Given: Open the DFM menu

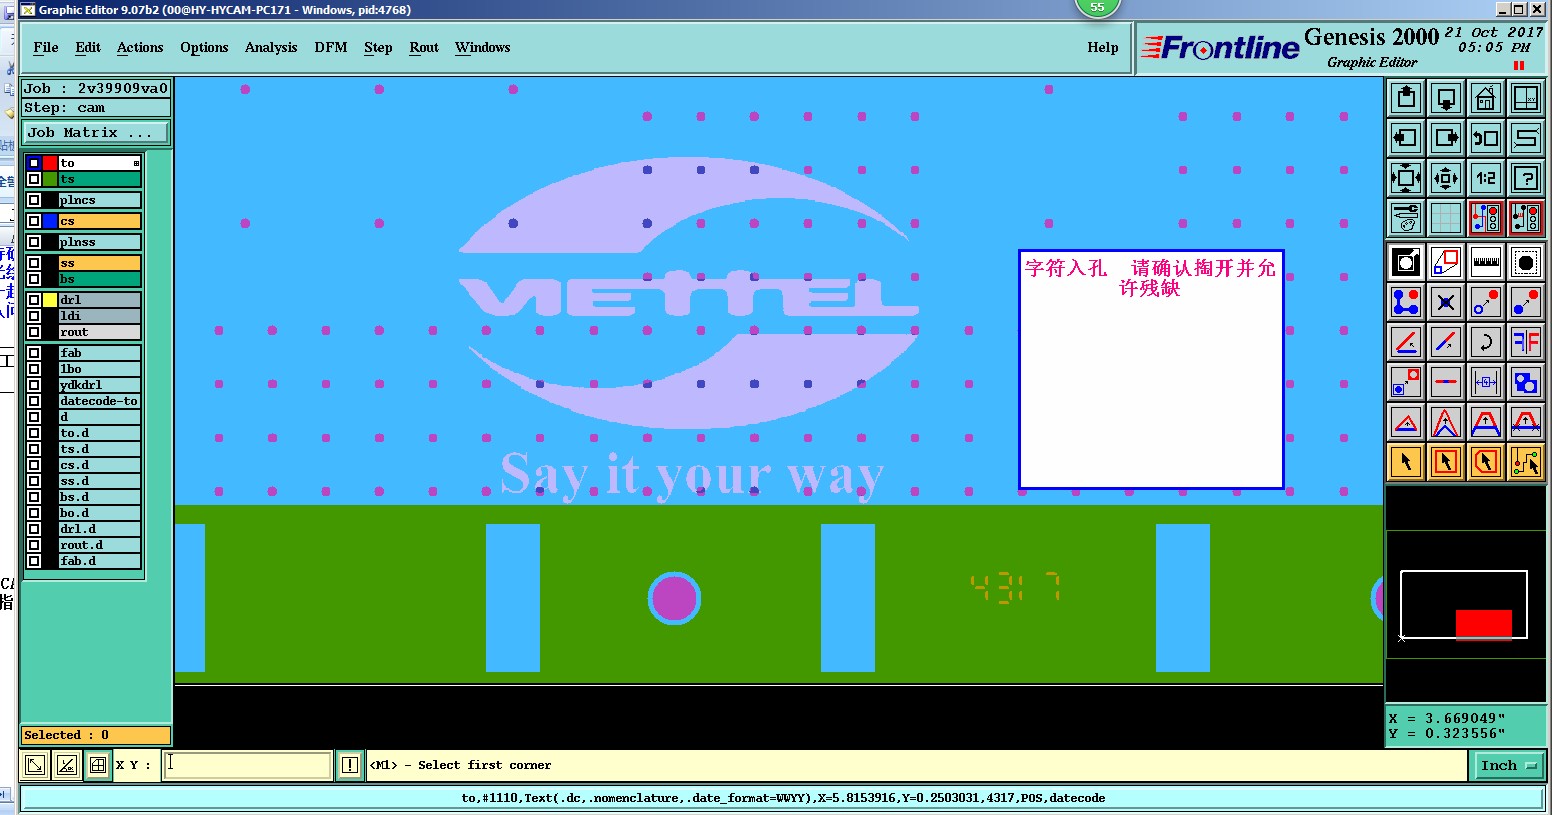Looking at the screenshot, I should tap(331, 47).
